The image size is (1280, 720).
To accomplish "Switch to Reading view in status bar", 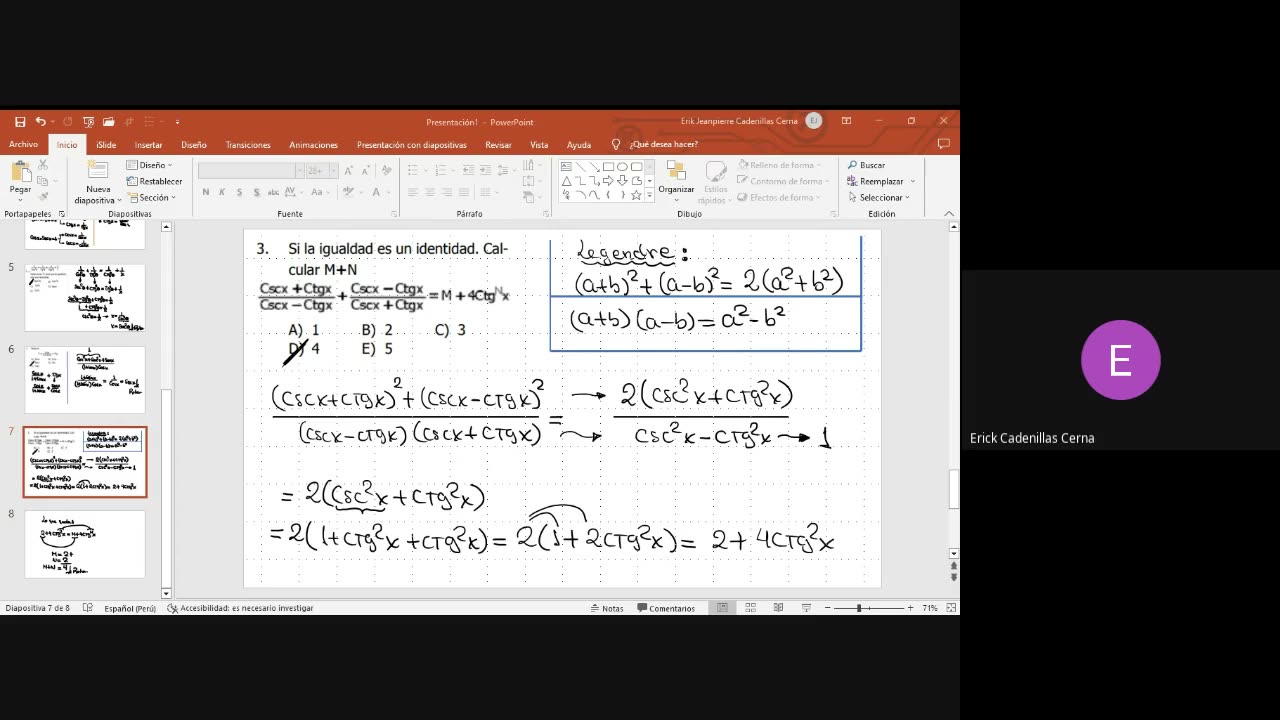I will (778, 608).
